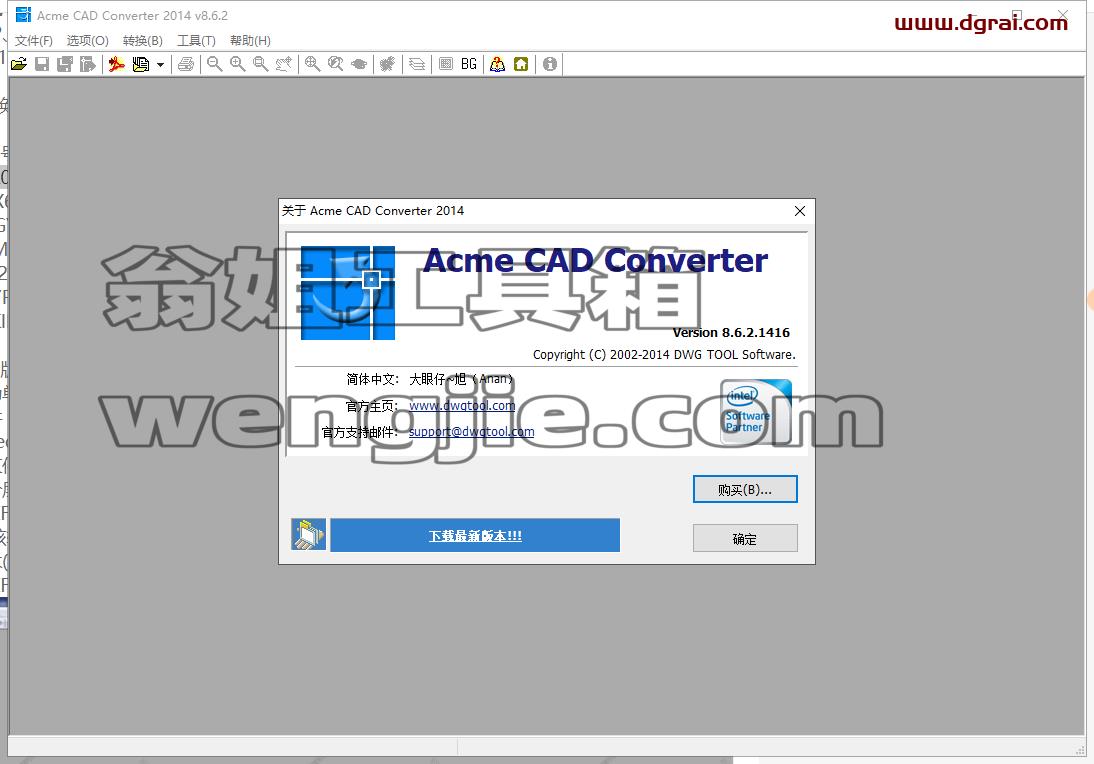
Task: Click the Layers stack icon
Action: (417, 64)
